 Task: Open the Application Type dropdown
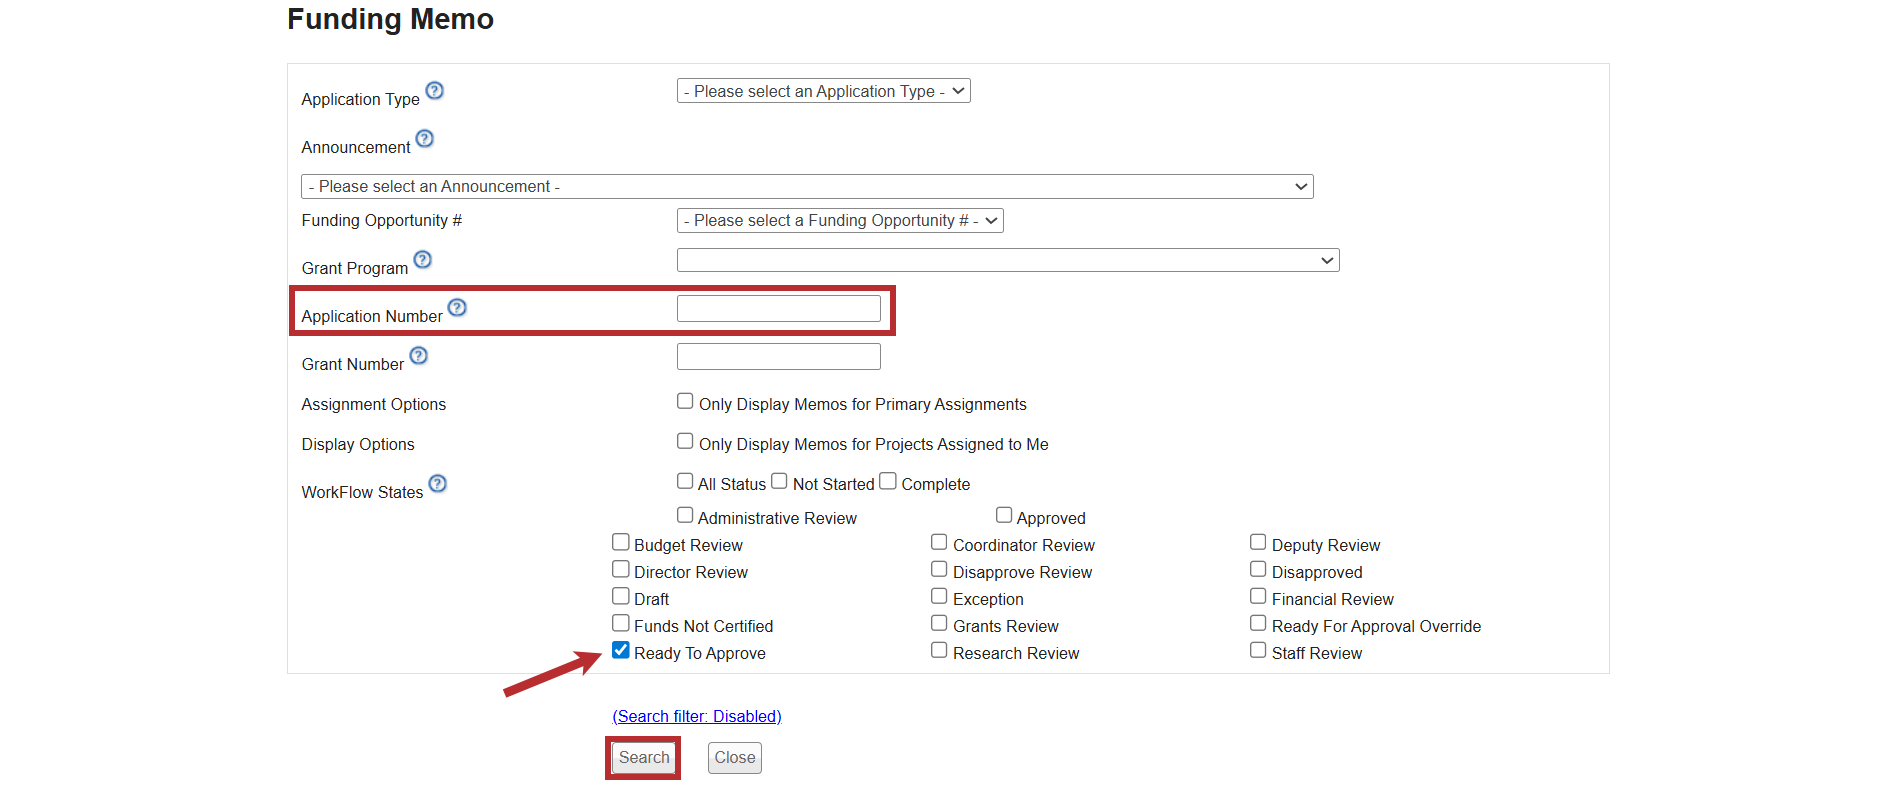823,91
